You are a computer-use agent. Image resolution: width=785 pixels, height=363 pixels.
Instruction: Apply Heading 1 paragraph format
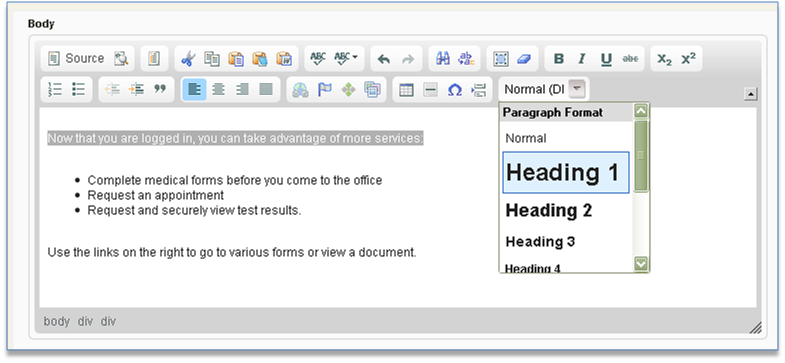[x=566, y=172]
